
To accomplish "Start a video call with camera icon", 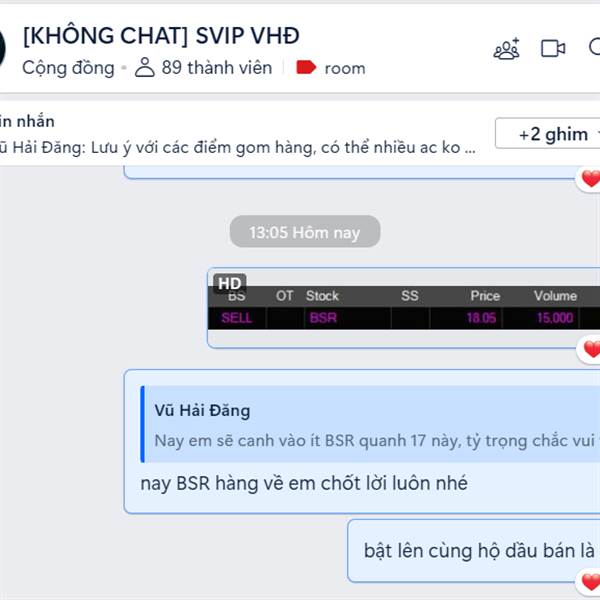I will tap(553, 49).
